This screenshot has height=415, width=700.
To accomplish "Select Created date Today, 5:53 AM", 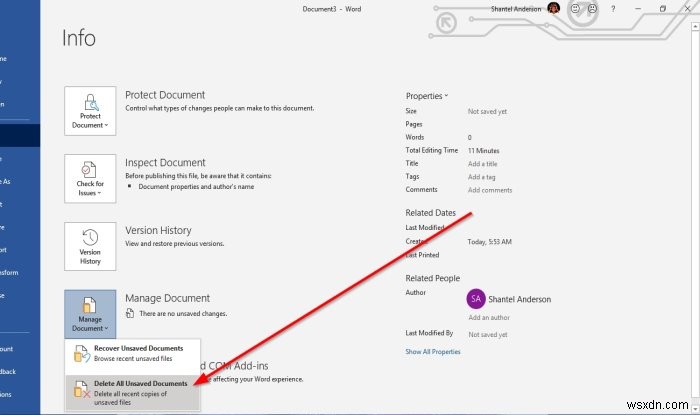I will pyautogui.click(x=489, y=242).
